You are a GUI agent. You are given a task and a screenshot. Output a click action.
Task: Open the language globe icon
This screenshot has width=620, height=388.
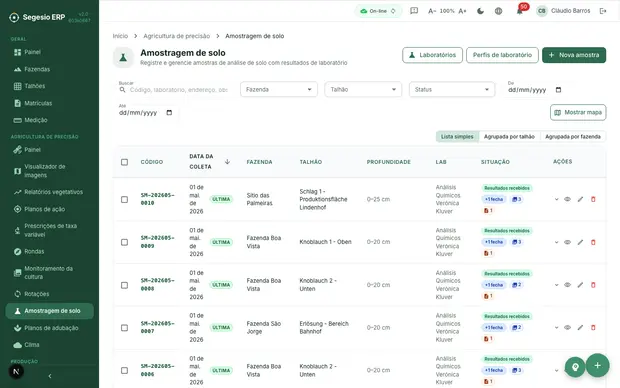tap(498, 11)
